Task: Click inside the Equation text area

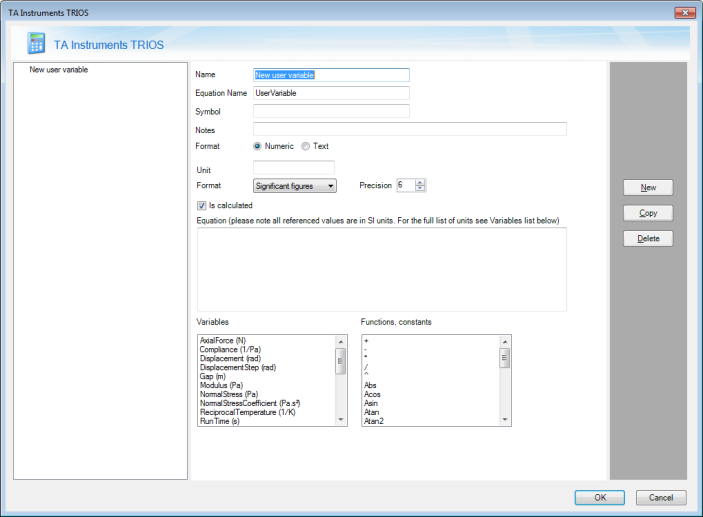Action: [x=382, y=269]
